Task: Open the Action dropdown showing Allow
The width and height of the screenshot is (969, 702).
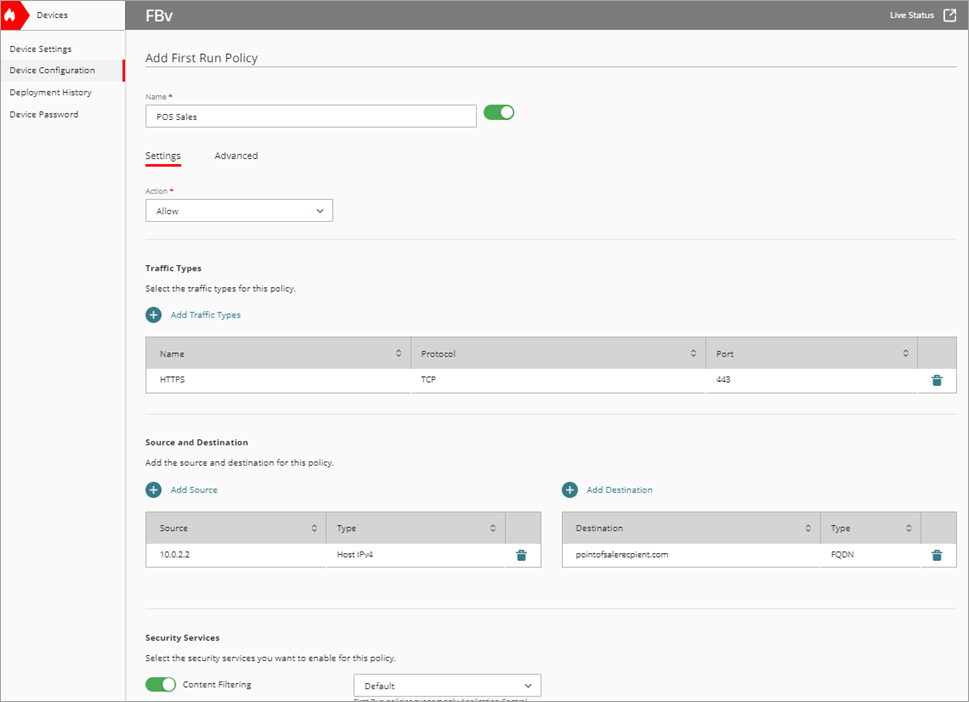Action: (x=238, y=210)
